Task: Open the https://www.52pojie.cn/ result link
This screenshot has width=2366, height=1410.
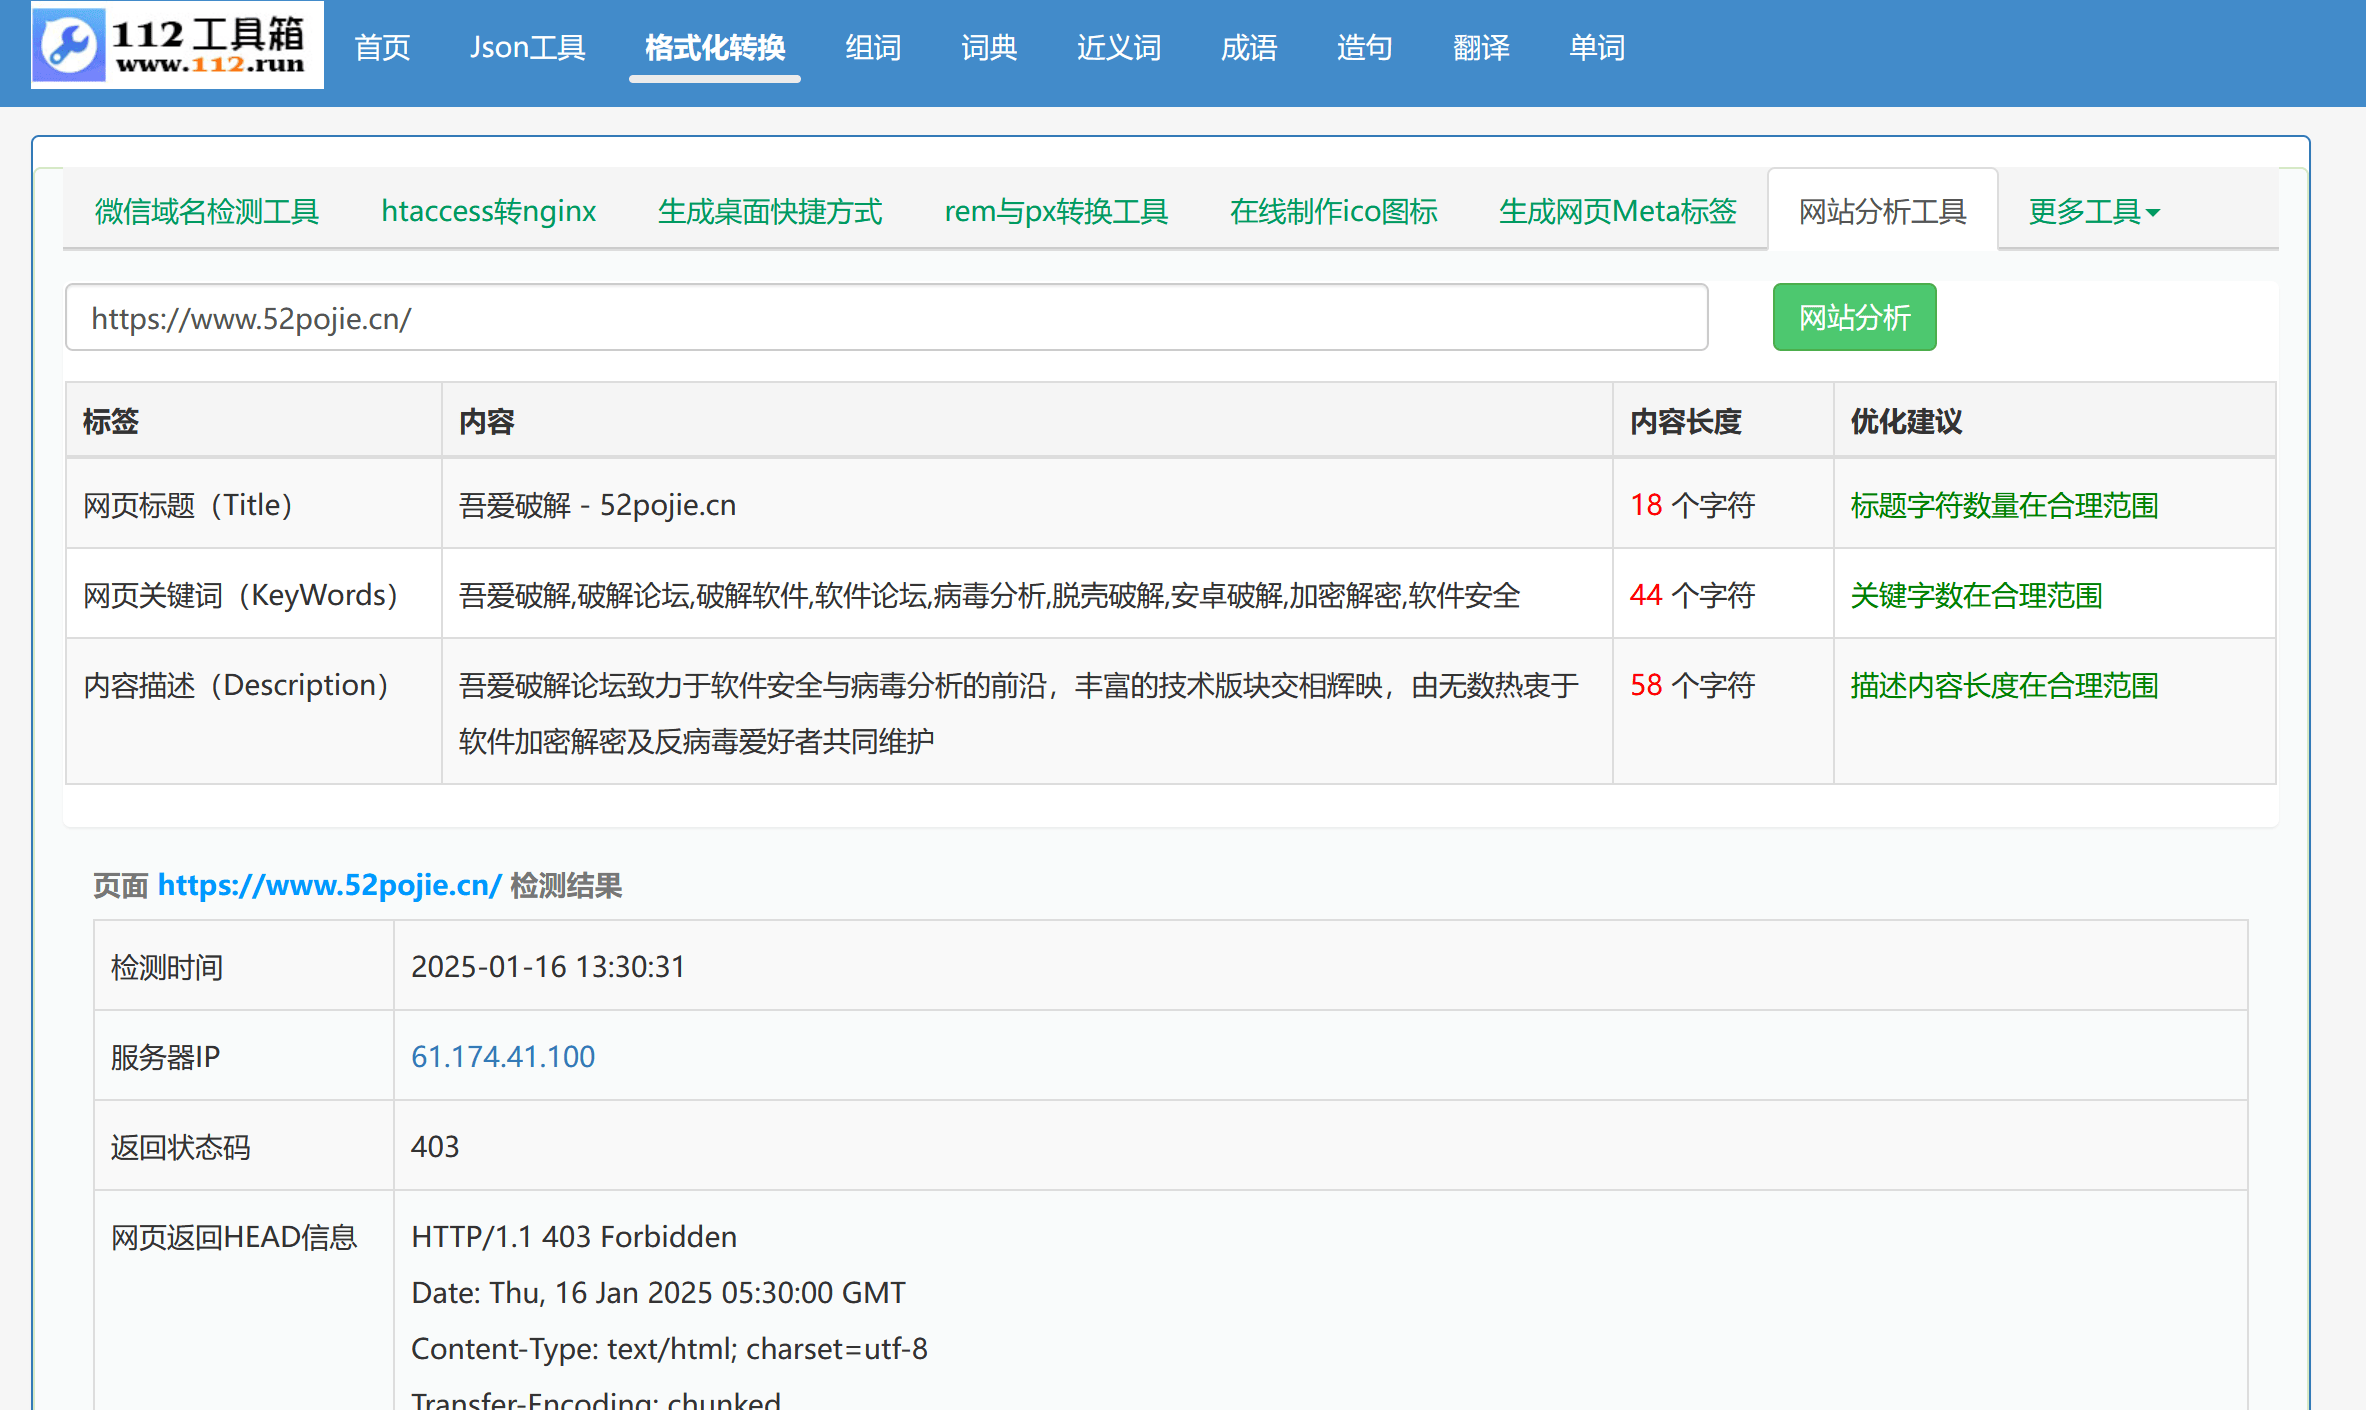Action: pyautogui.click(x=329, y=885)
